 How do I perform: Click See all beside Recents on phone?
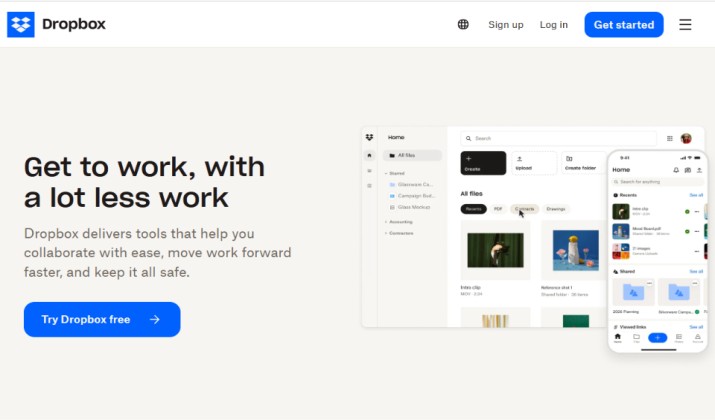tap(696, 195)
